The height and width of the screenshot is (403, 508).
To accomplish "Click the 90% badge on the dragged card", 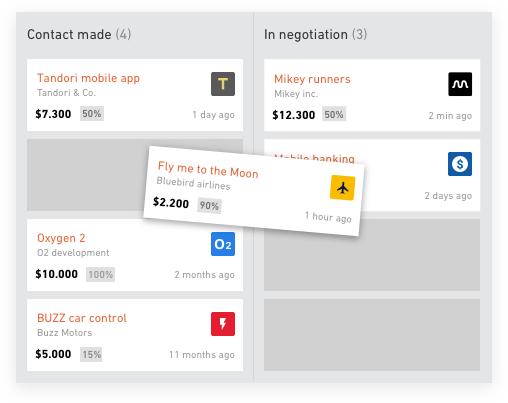I will [209, 206].
